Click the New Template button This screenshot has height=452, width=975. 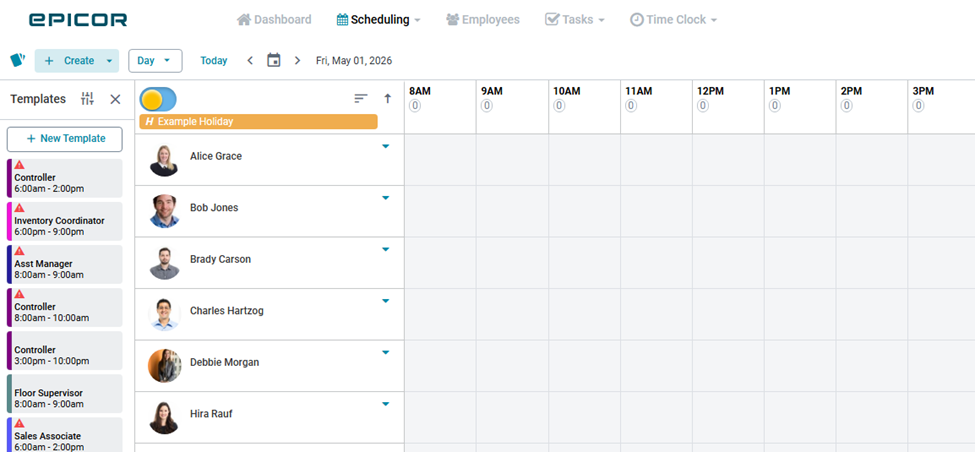click(65, 138)
